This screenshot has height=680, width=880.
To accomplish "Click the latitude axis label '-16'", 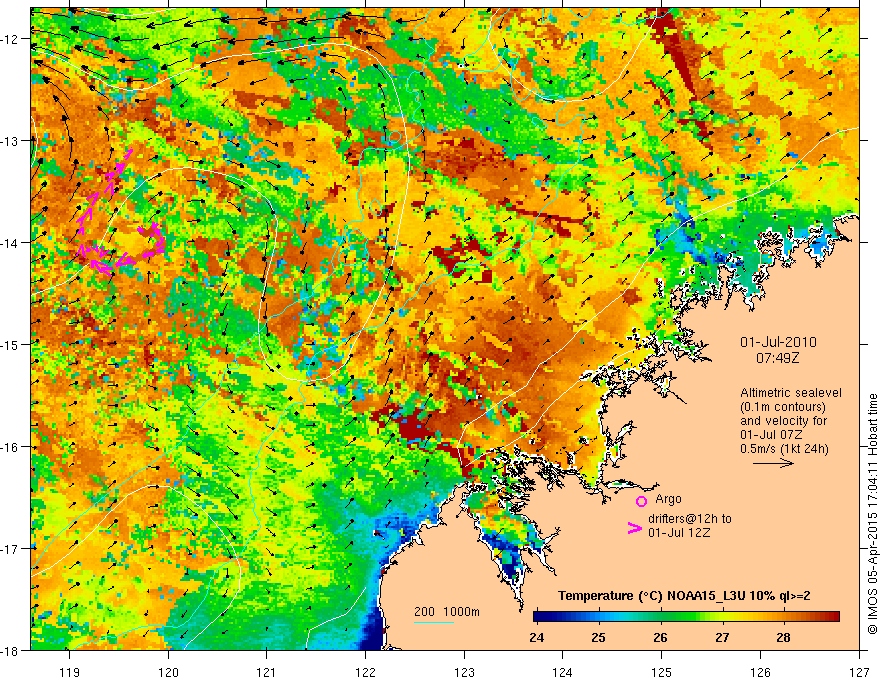I will point(11,447).
